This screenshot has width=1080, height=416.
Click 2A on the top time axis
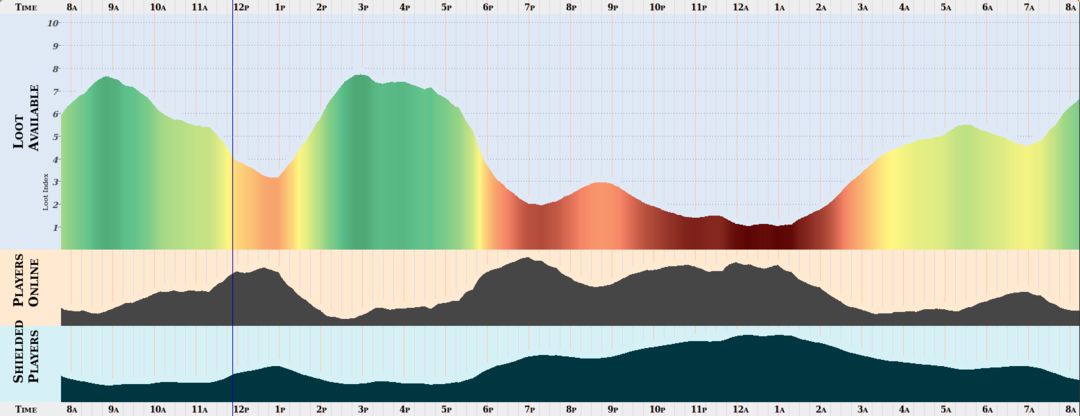click(820, 7)
